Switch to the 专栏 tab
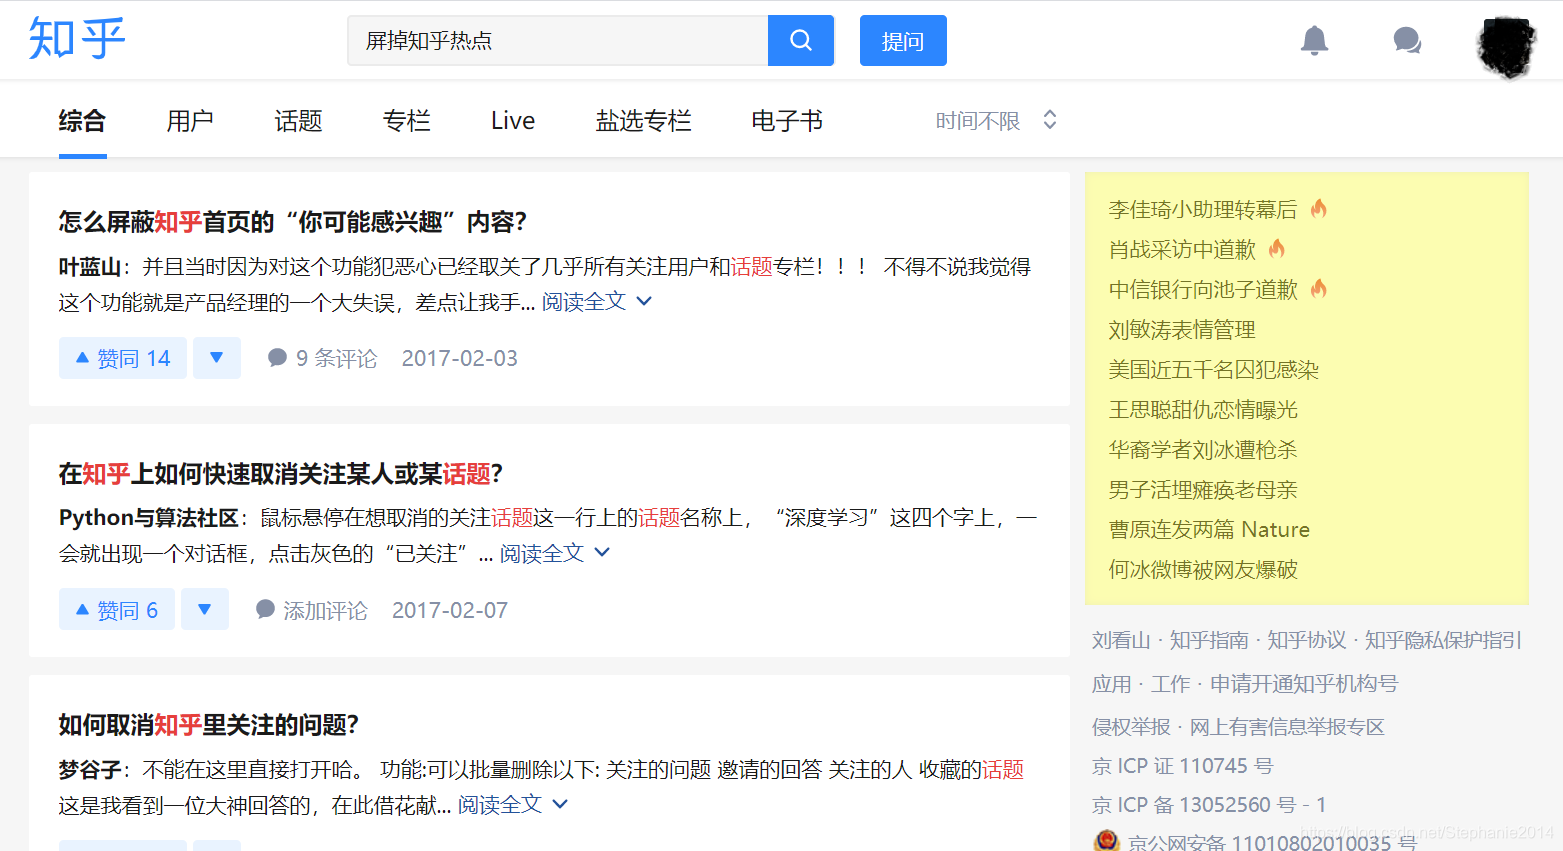This screenshot has width=1563, height=851. pos(406,121)
